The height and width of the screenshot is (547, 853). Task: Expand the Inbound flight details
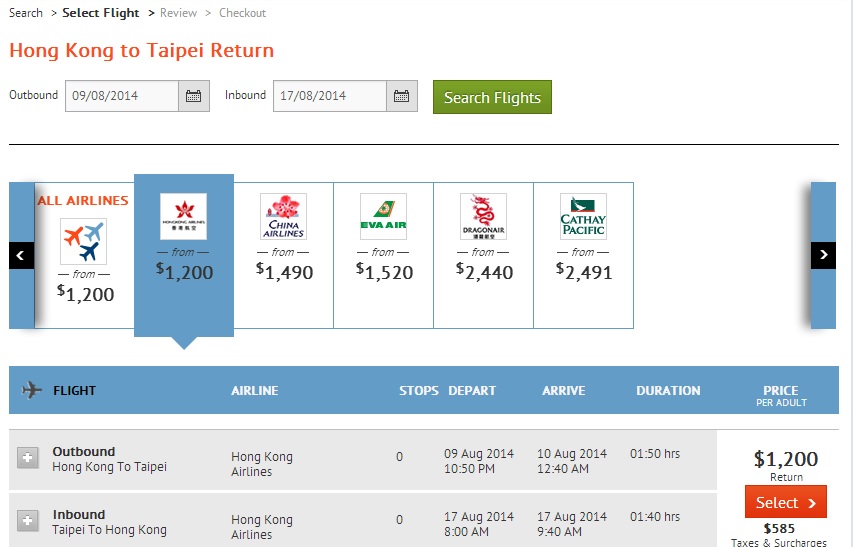tap(28, 521)
